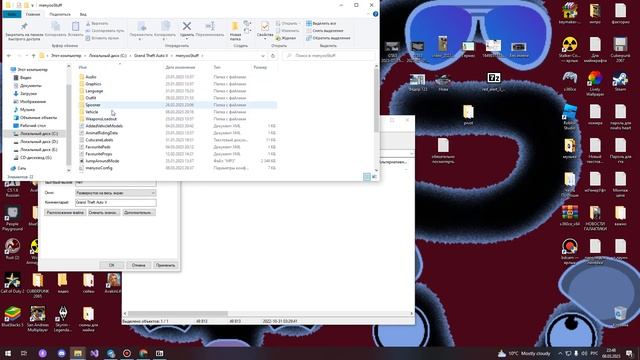This screenshot has width=640, height=360.
Task: Select Сеть in navigation pane
Action: 22,168
